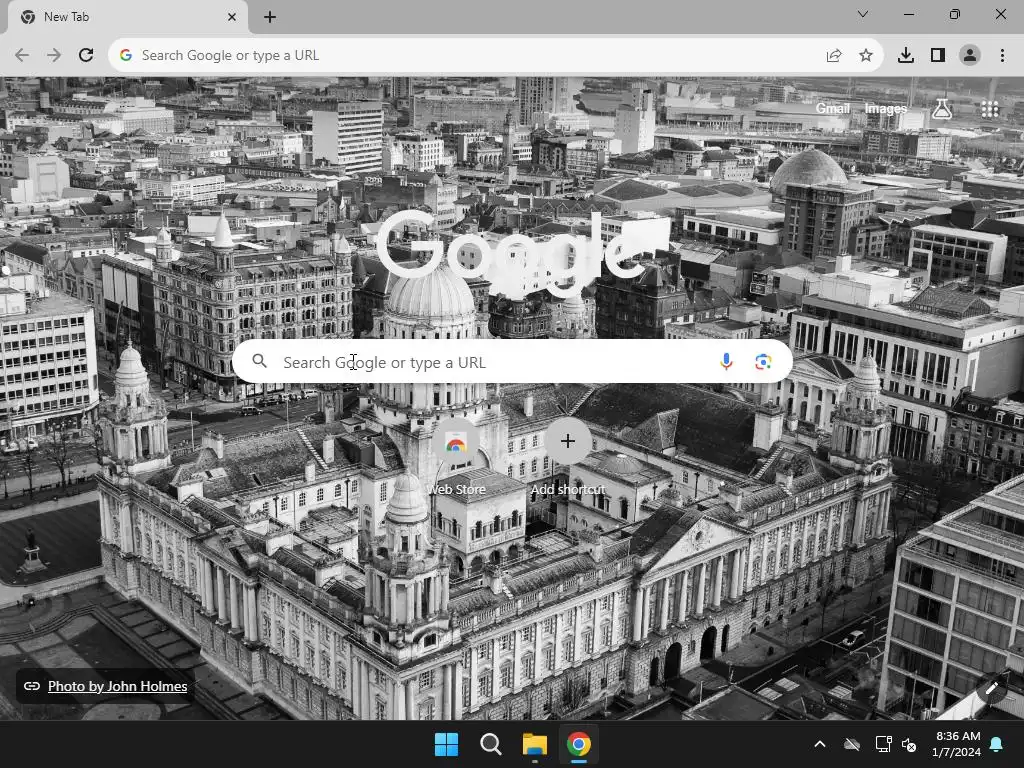Open a new tab with plus button

coord(270,17)
